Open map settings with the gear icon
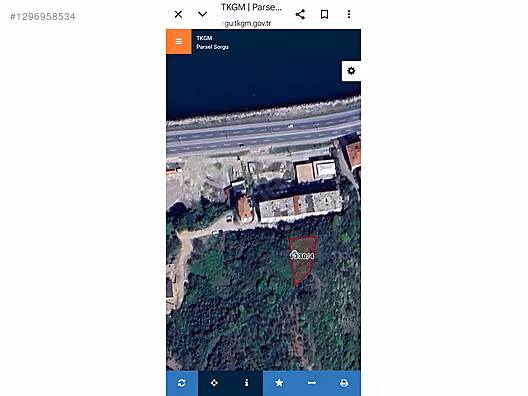This screenshot has height=396, width=528. click(351, 71)
